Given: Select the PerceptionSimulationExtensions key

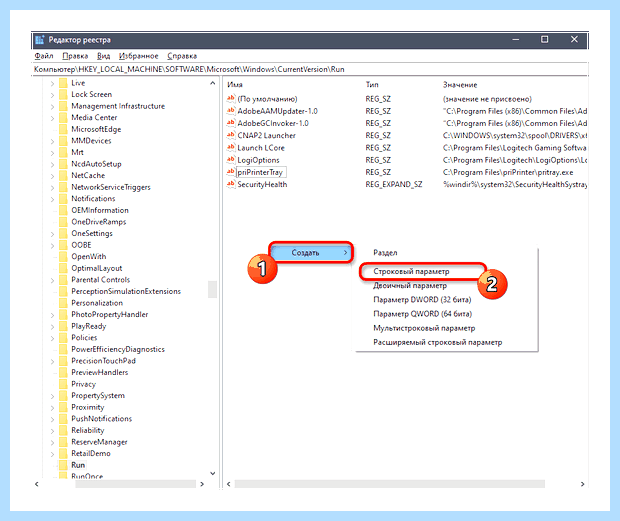Looking at the screenshot, I should click(126, 291).
